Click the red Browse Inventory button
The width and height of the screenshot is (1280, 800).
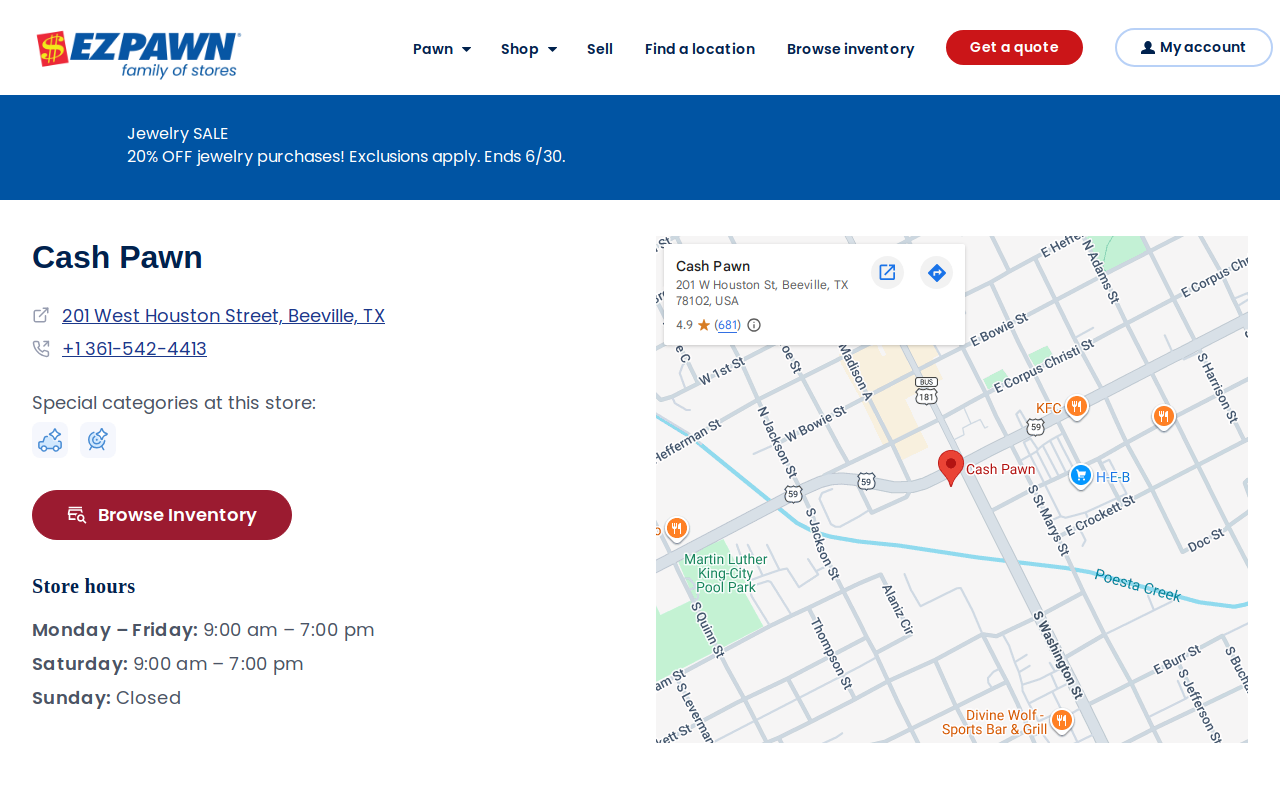point(162,515)
